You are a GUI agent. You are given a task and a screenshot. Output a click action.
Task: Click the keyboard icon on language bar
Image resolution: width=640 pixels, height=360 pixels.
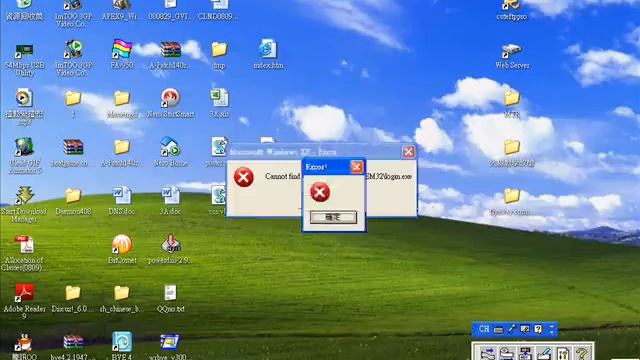click(x=498, y=329)
